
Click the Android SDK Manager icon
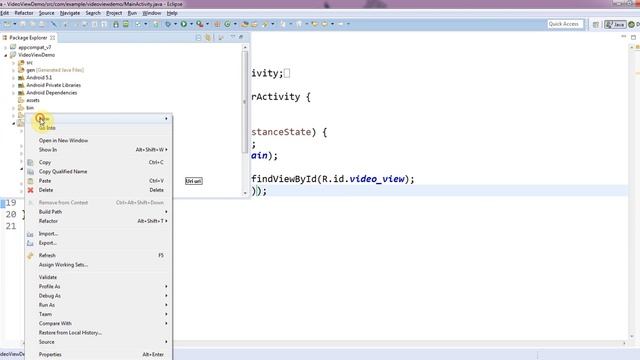point(116,24)
